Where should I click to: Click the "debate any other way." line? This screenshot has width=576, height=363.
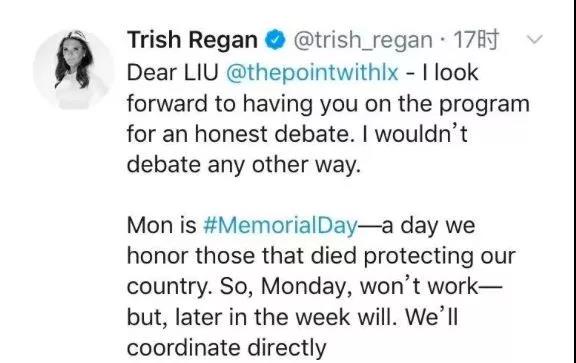pos(244,165)
